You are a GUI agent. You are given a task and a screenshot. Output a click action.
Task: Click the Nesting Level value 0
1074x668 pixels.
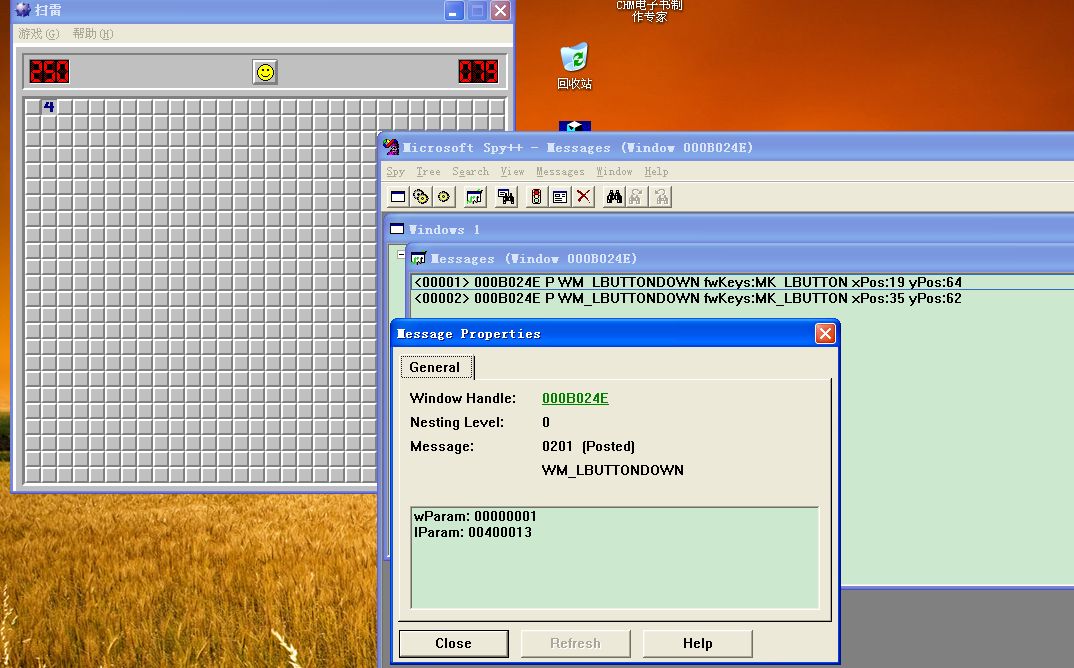(546, 422)
